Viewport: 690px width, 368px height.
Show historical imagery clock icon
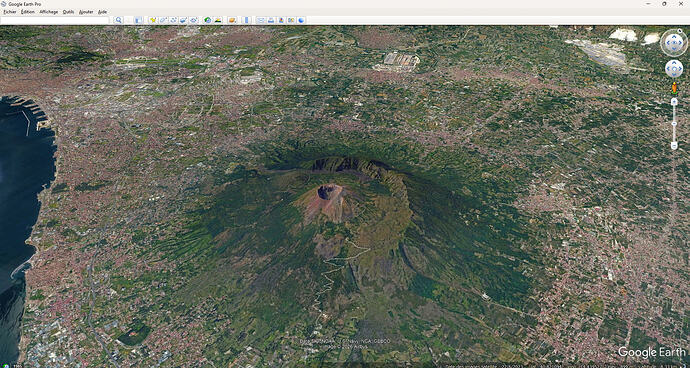click(x=207, y=20)
